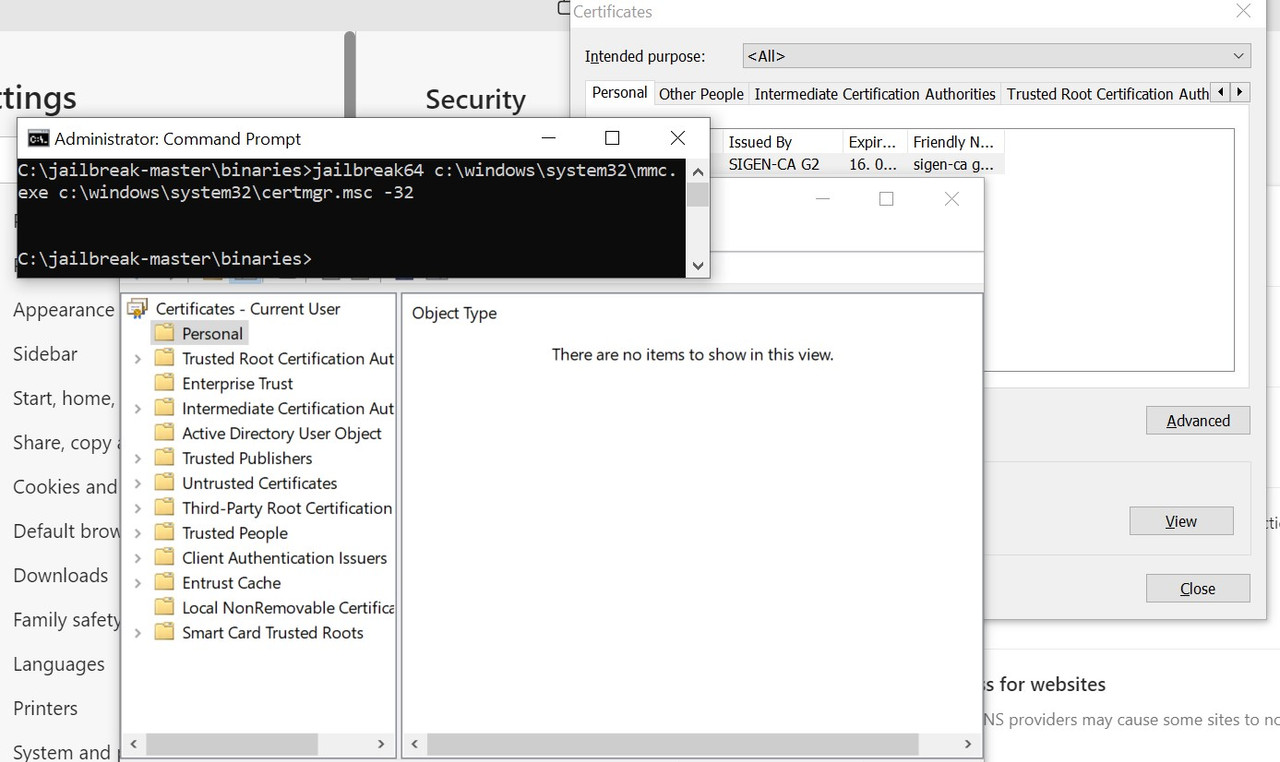Click Close button in Certificates dialog
Viewport: 1280px width, 762px height.
click(1198, 588)
